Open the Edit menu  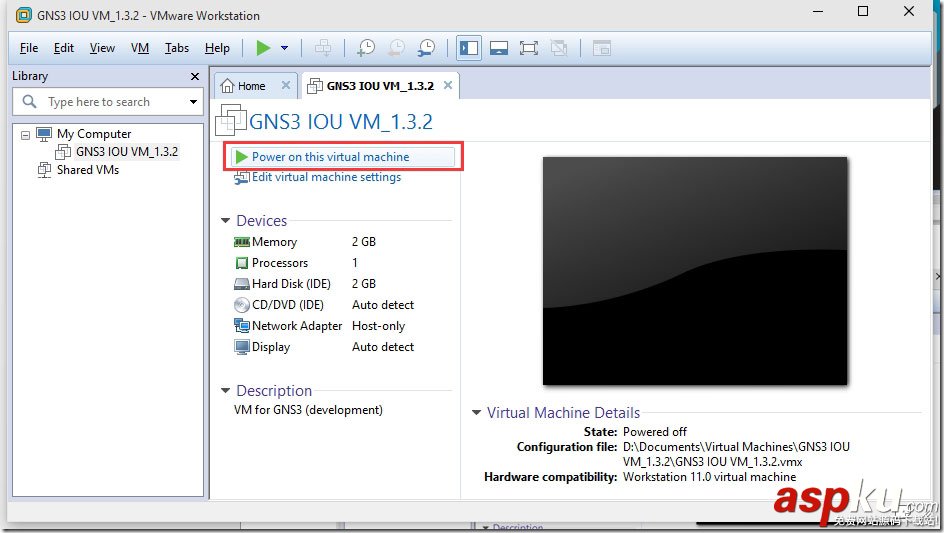pyautogui.click(x=63, y=48)
